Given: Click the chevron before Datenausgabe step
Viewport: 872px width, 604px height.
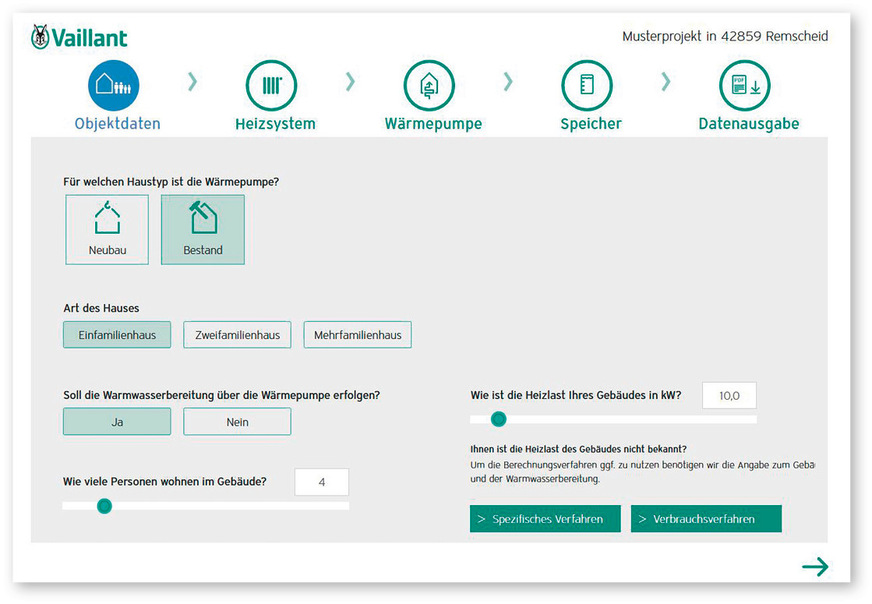Looking at the screenshot, I should click(666, 82).
